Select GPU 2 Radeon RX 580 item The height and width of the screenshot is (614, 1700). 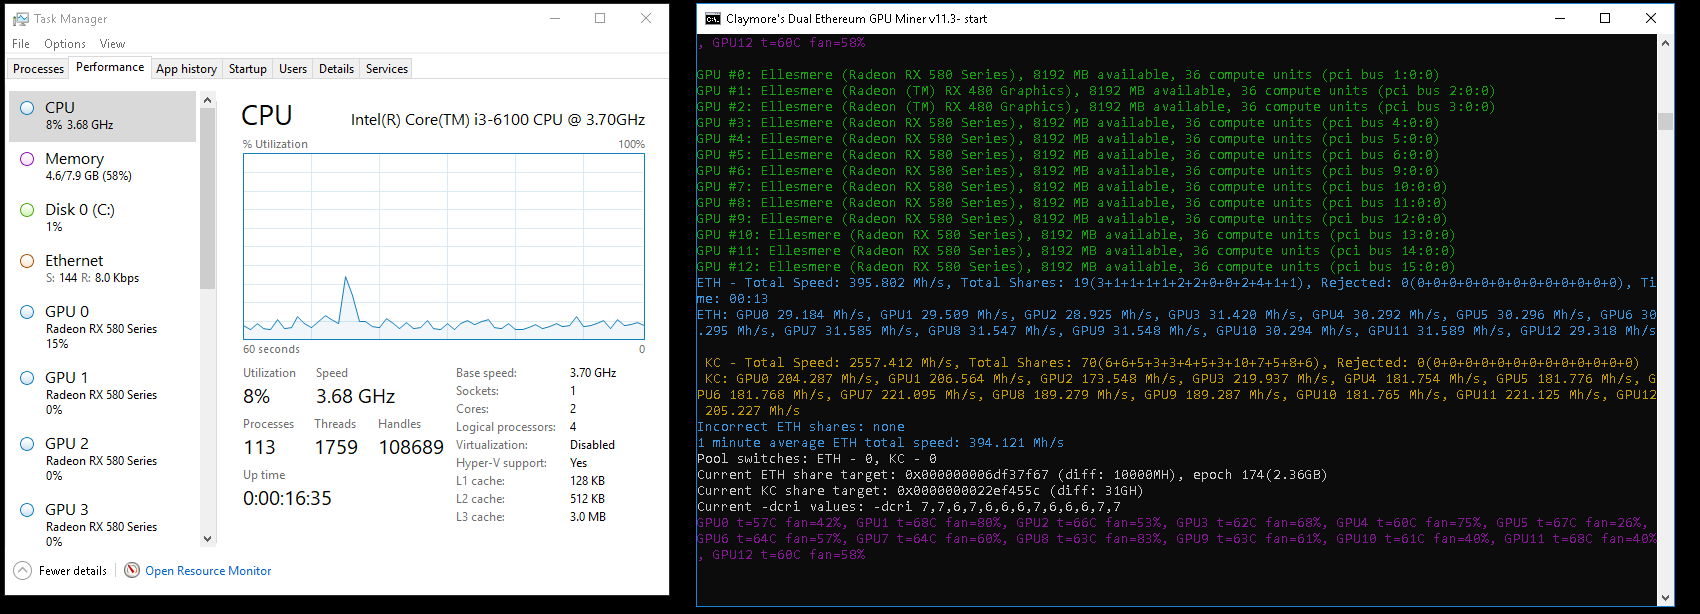(x=104, y=460)
